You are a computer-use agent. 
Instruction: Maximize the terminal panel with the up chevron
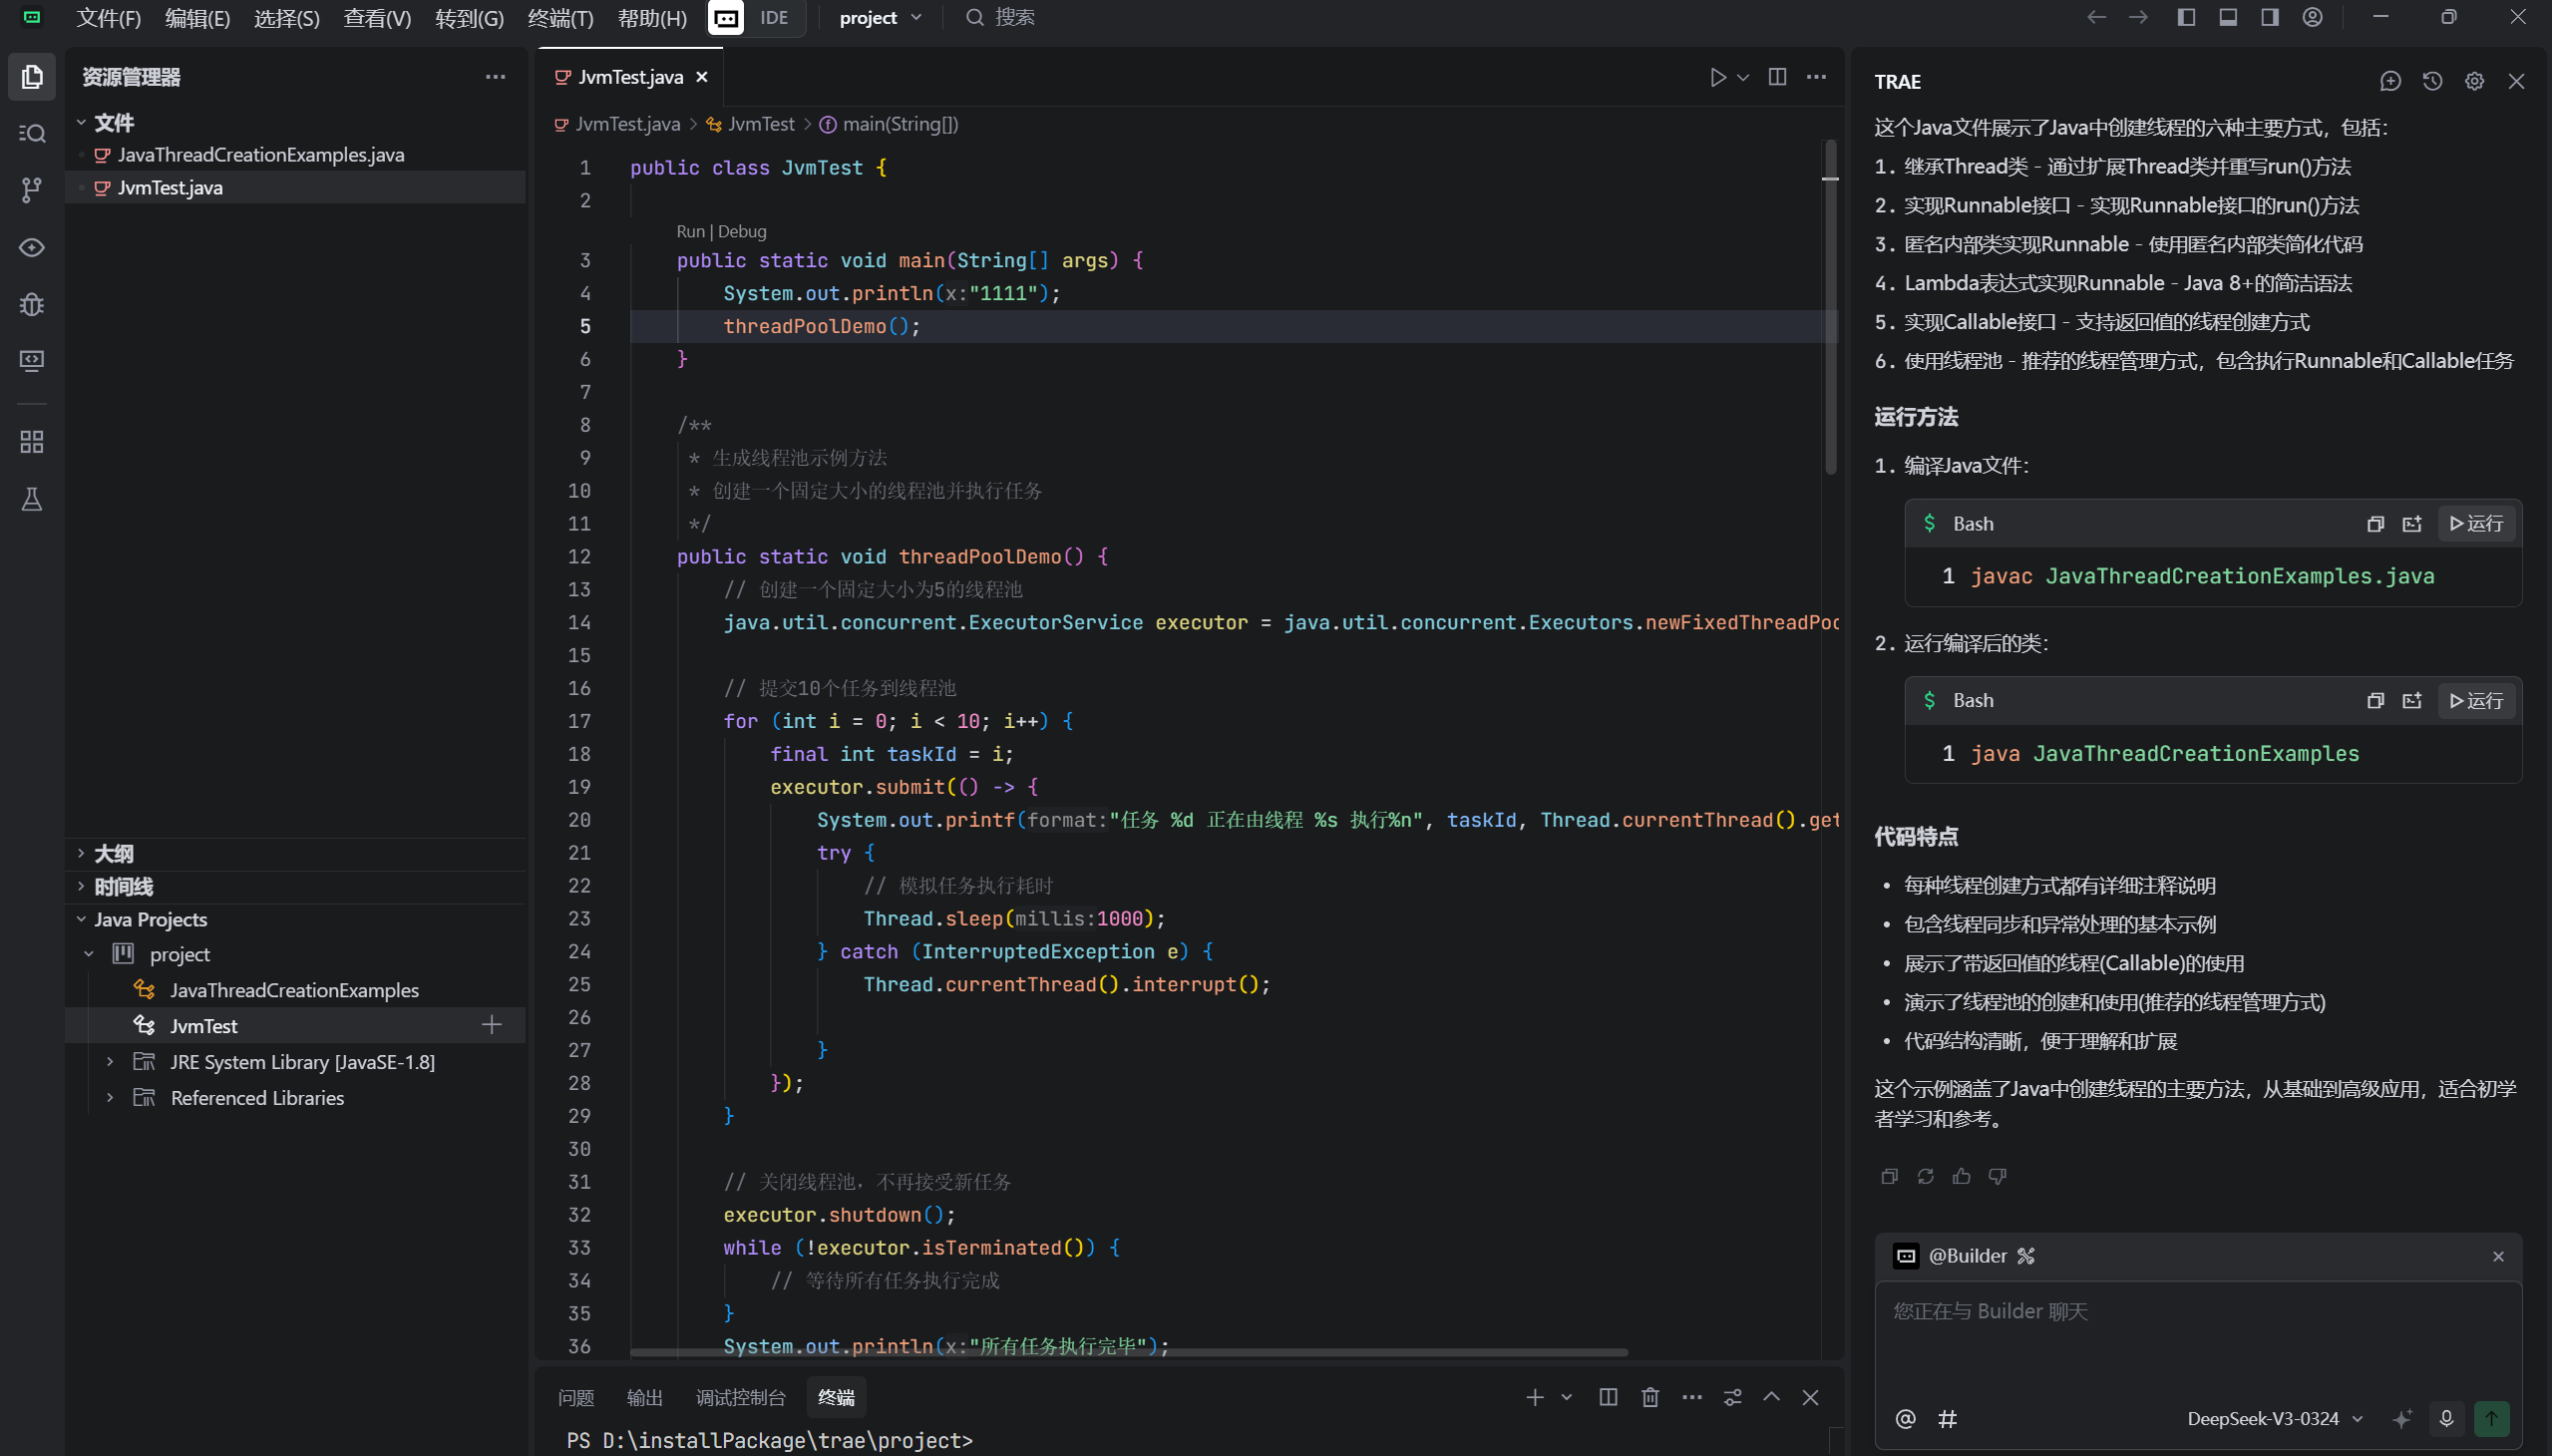click(x=1771, y=1397)
